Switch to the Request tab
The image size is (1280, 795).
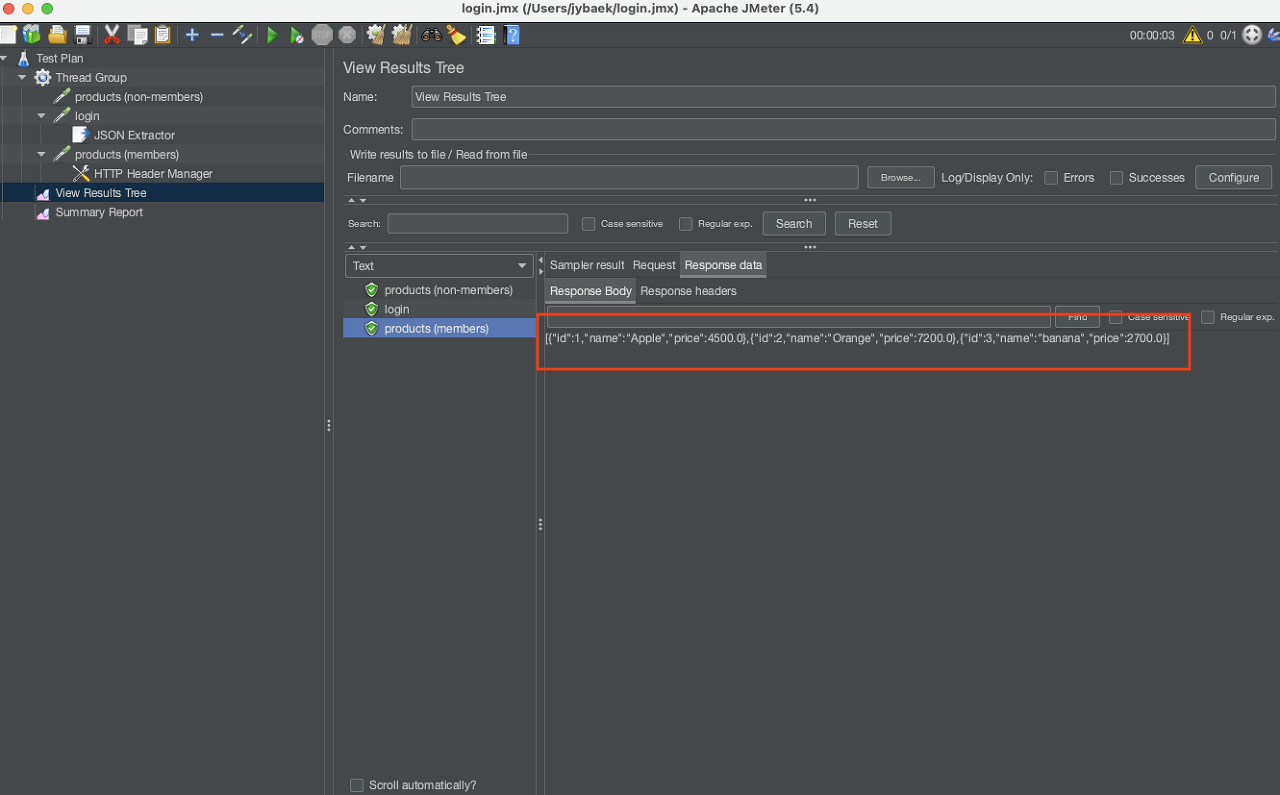pos(654,265)
